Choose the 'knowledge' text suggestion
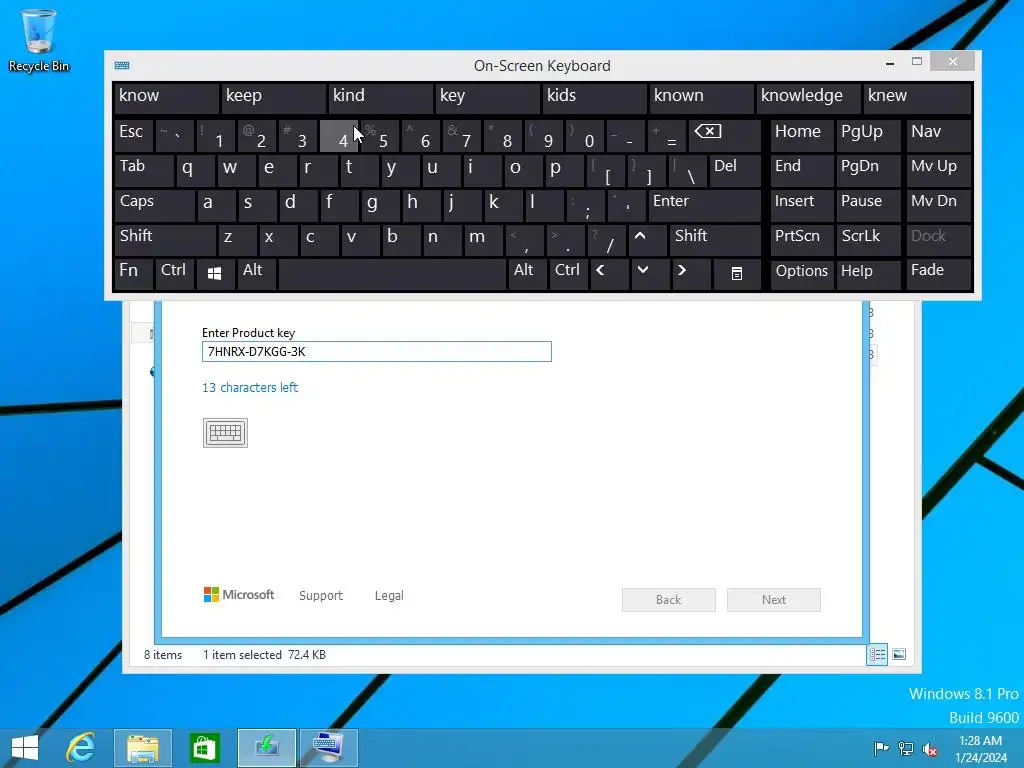1024x768 pixels. pos(808,98)
